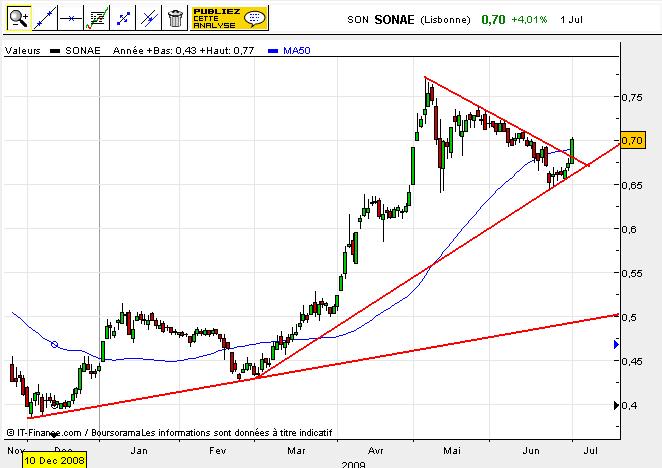The height and width of the screenshot is (468, 662).
Task: Open the Fibonacci retracement chart tool
Action: (97, 18)
